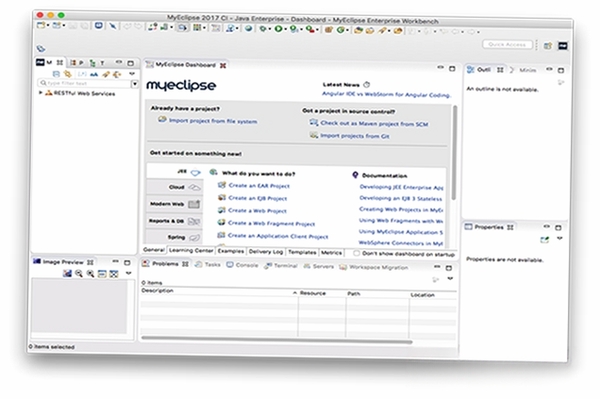
Task: Switch to the Learning Center dashboard tab
Action: tap(191, 251)
